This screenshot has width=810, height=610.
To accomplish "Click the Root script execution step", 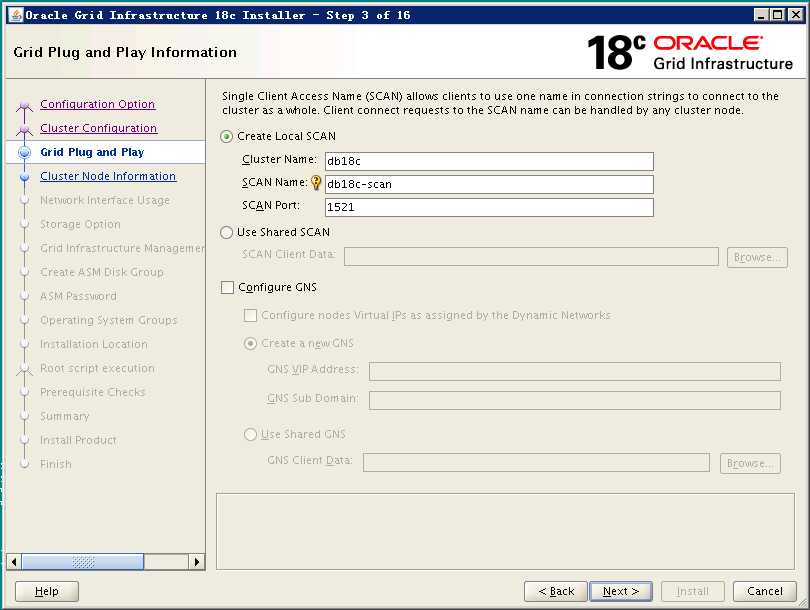I will coord(98,368).
